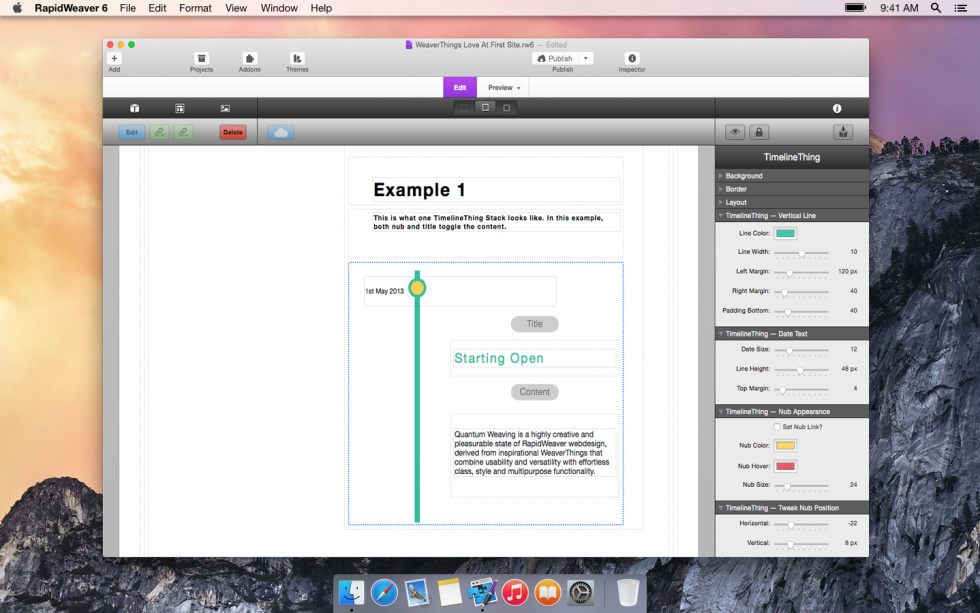
Task: Click the blue cloud icon button
Action: tap(281, 132)
